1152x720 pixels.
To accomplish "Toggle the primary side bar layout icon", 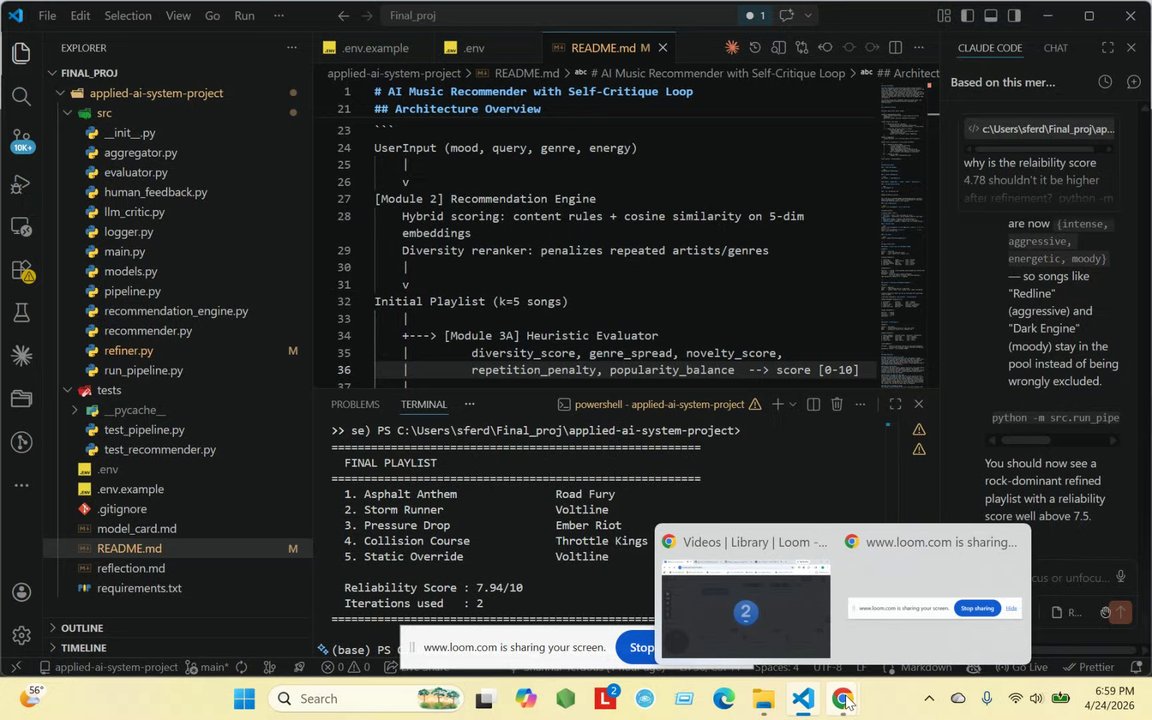I will tap(968, 15).
